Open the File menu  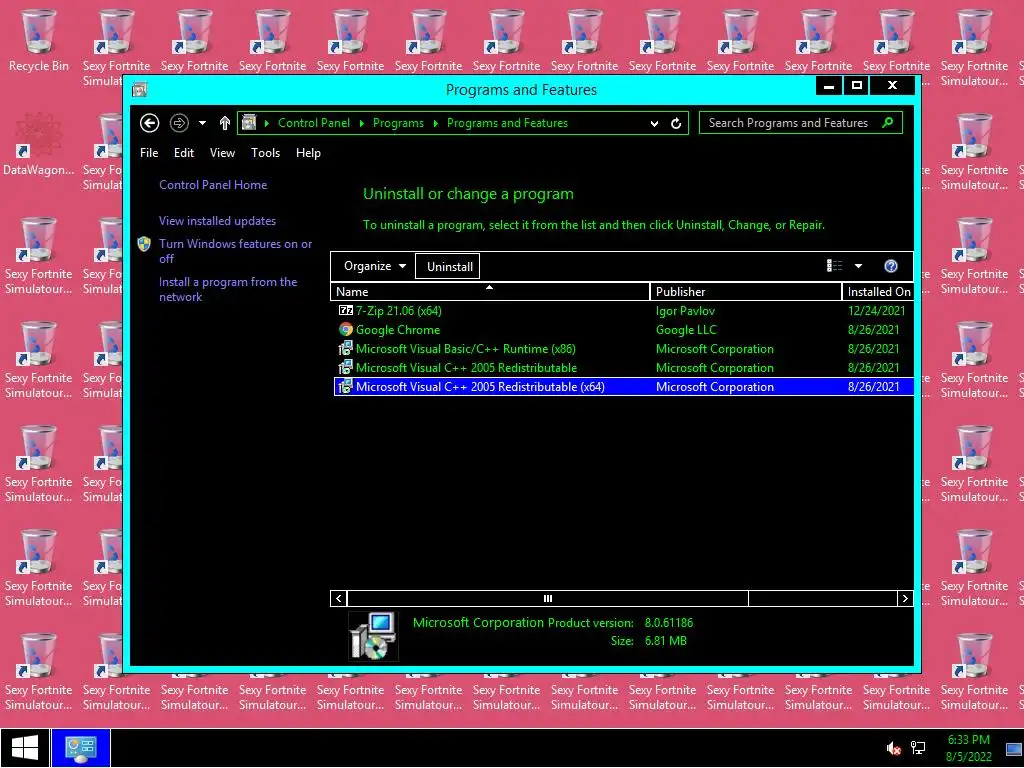[x=149, y=153]
